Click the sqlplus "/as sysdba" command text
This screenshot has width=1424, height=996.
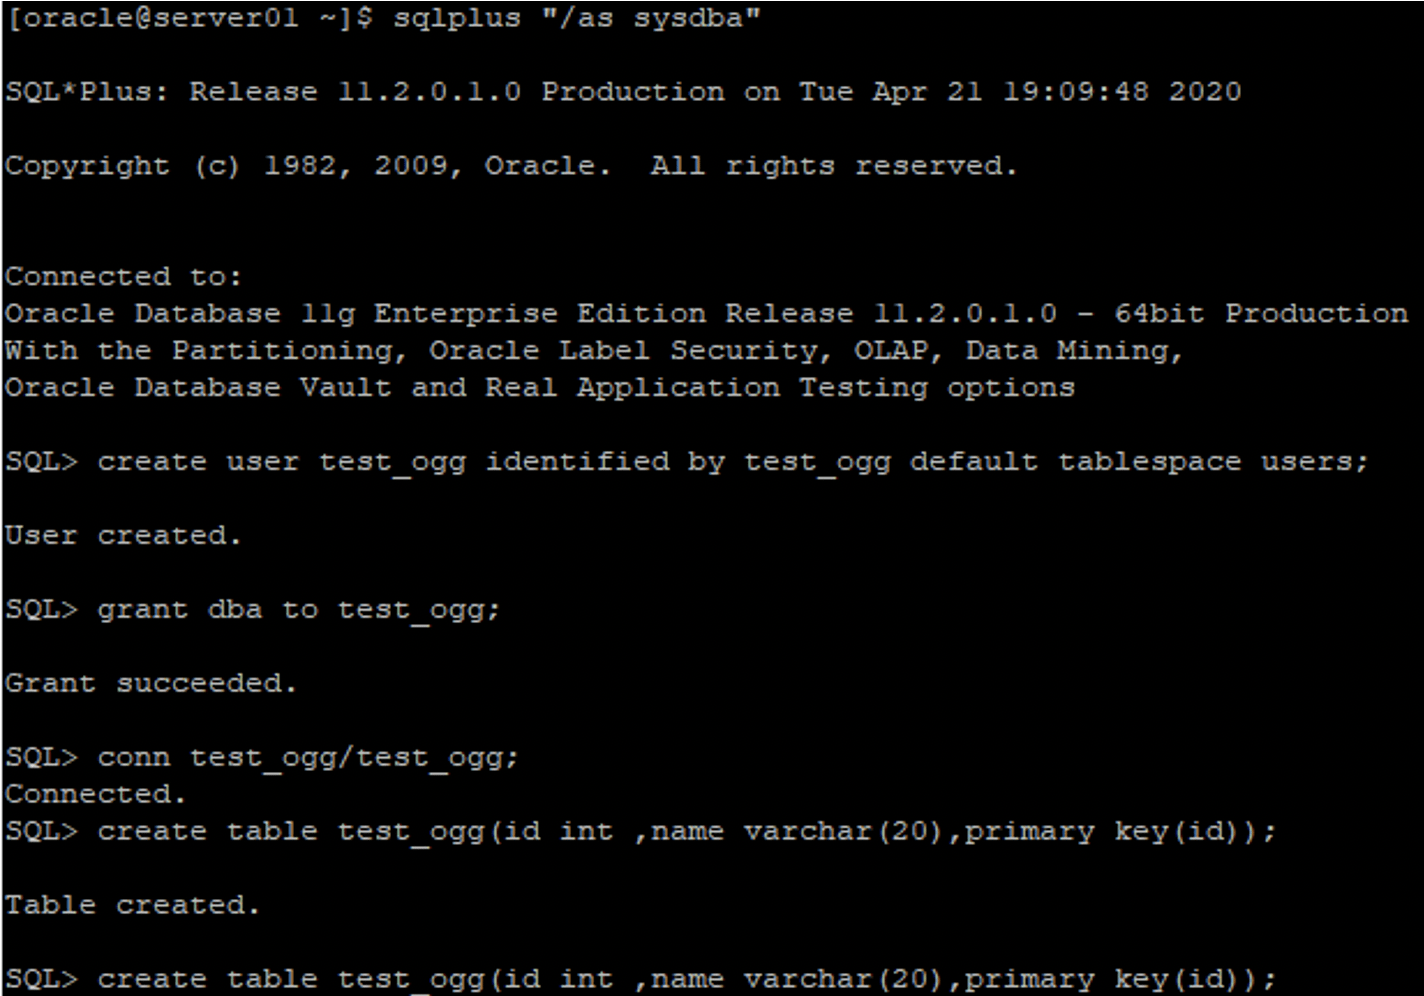pos(576,19)
